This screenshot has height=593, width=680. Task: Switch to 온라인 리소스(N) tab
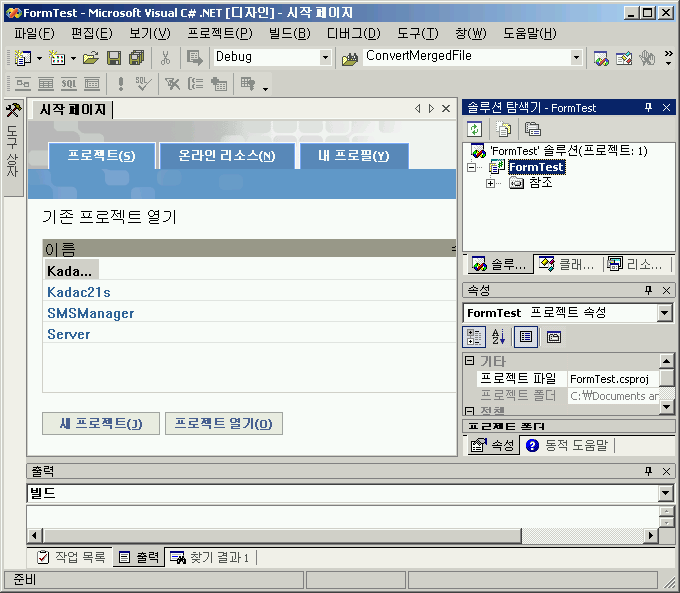(x=227, y=156)
